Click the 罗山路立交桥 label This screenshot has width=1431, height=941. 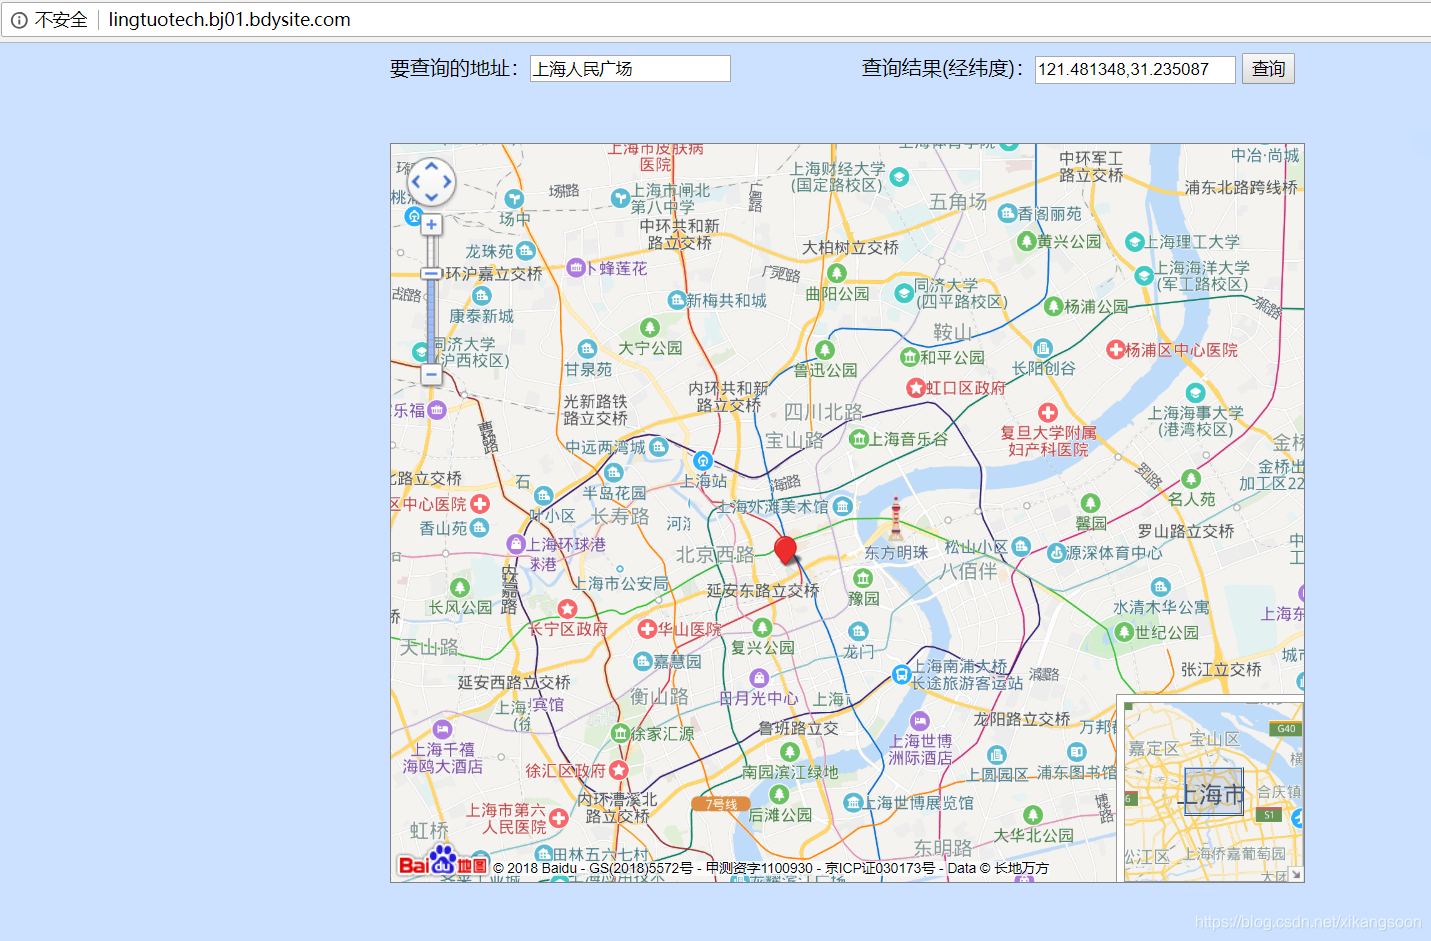1186,531
